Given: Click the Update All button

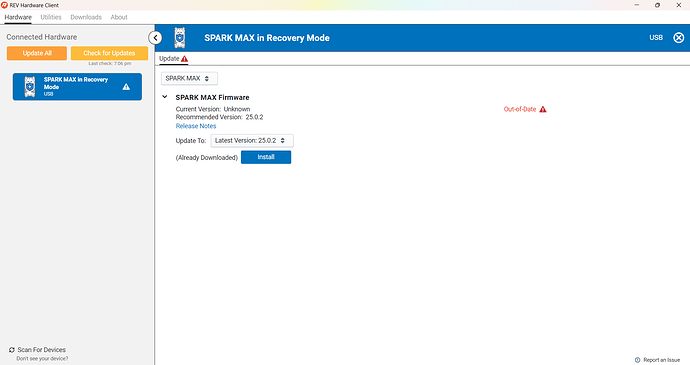Looking at the screenshot, I should coord(37,53).
